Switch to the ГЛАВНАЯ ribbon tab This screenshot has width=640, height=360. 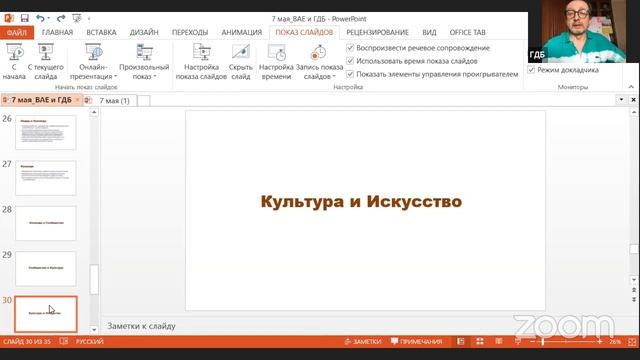click(x=57, y=33)
